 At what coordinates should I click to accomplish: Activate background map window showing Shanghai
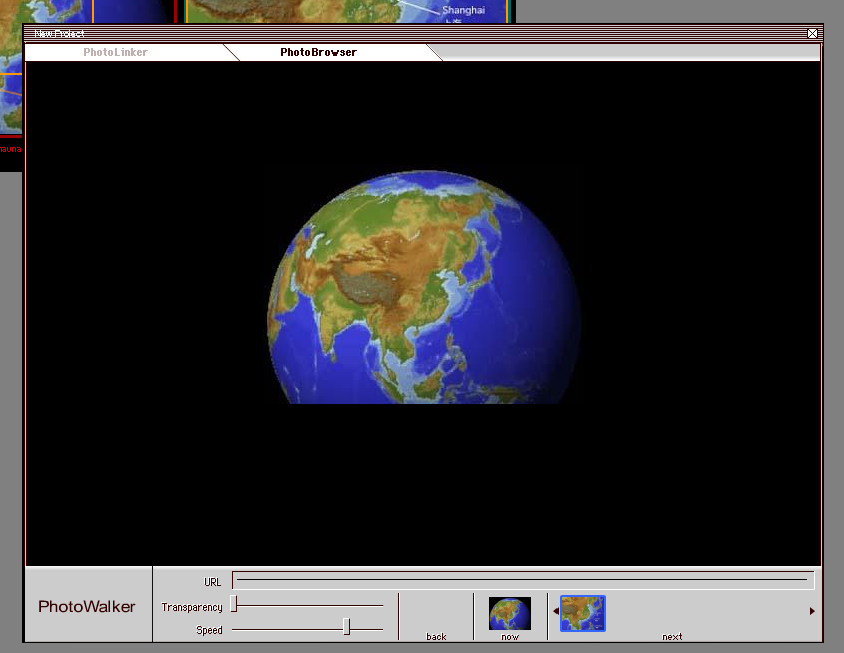350,11
